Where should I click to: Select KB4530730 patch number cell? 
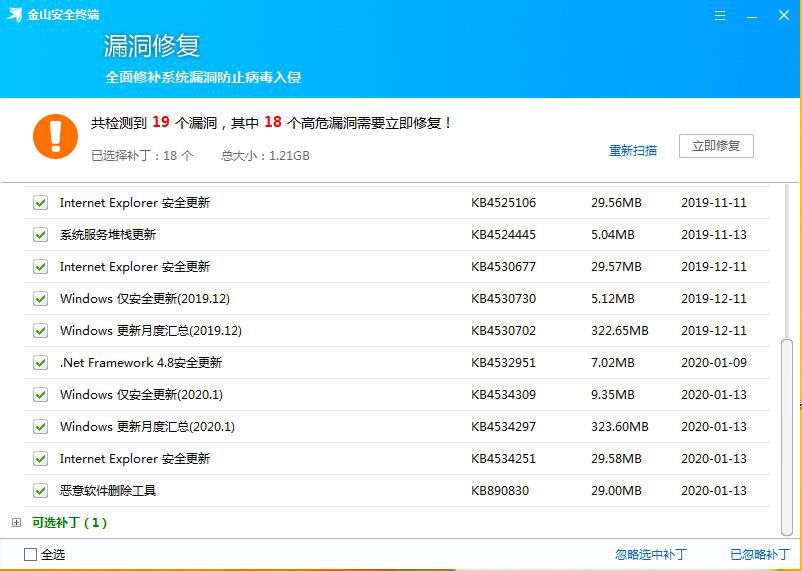pyautogui.click(x=503, y=299)
